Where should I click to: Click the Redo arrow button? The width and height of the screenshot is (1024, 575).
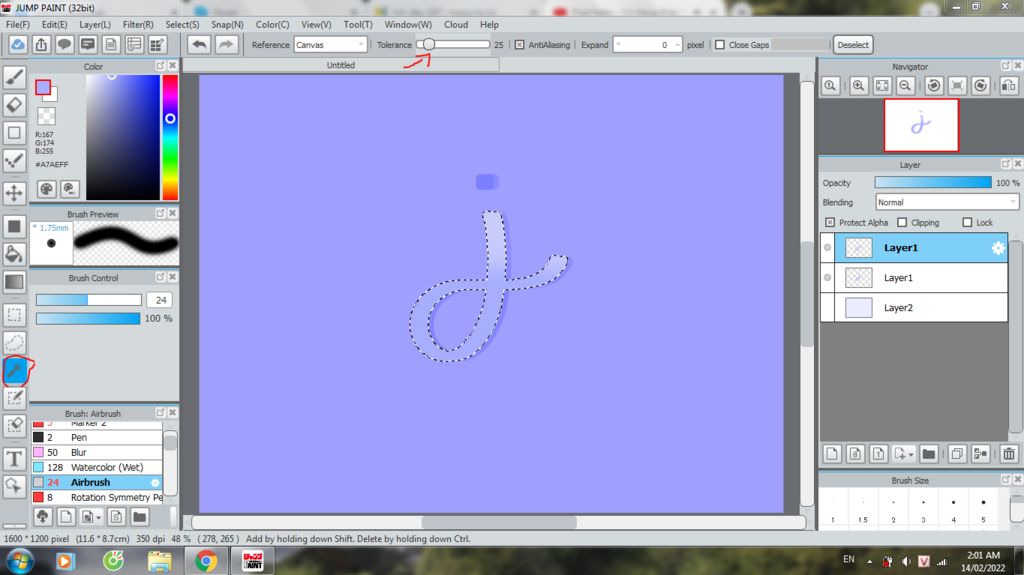225,44
